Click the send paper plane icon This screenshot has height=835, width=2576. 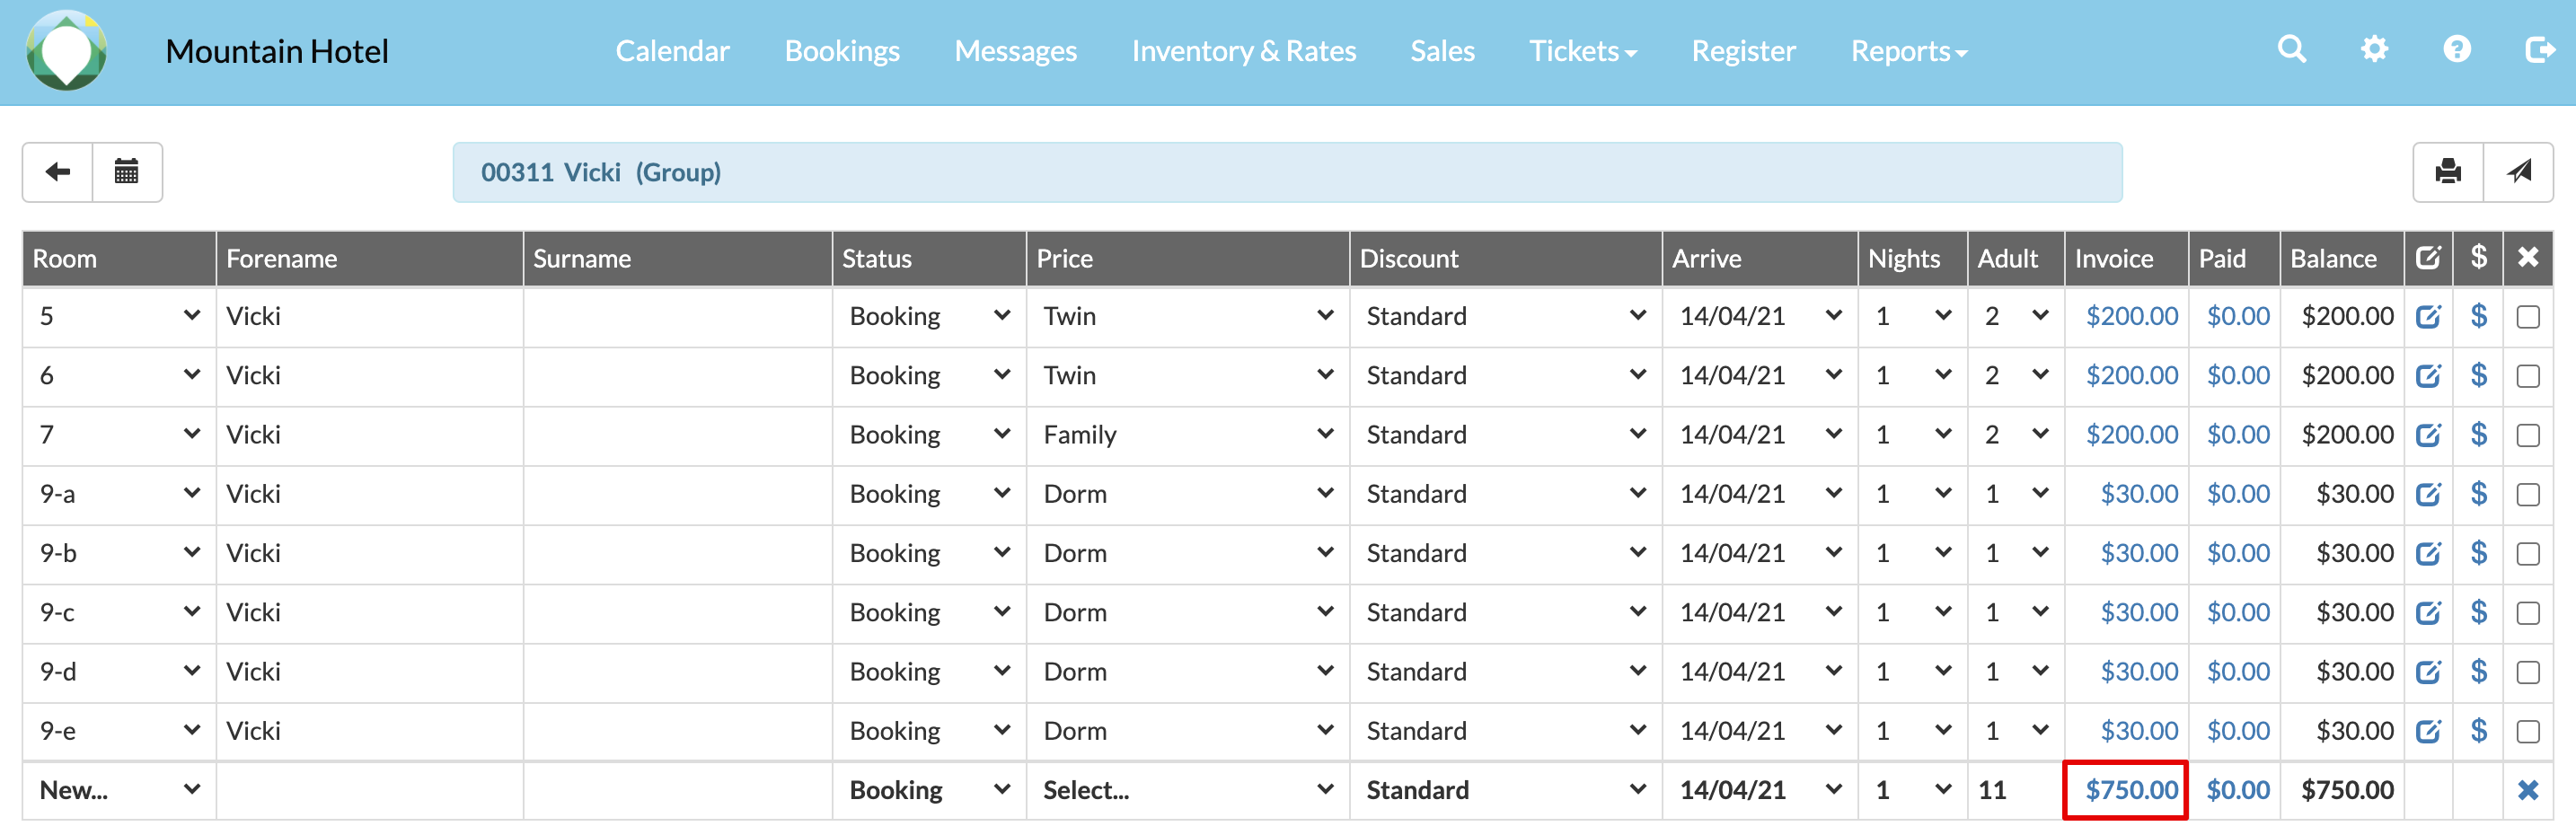[x=2518, y=172]
